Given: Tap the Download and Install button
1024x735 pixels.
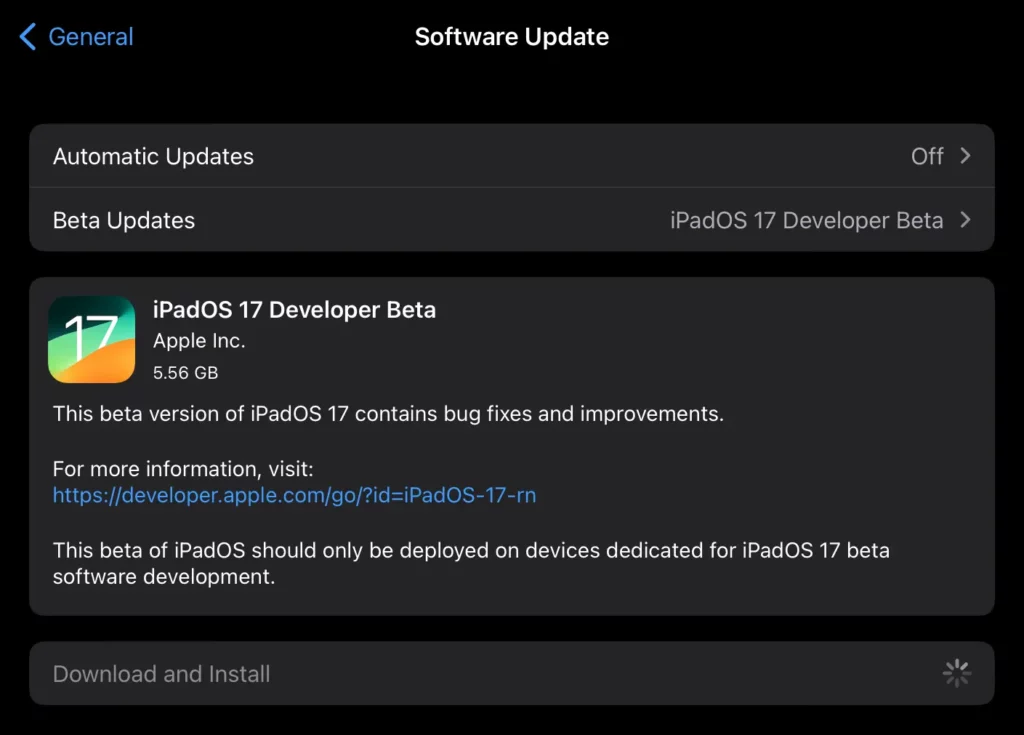Looking at the screenshot, I should 512,674.
